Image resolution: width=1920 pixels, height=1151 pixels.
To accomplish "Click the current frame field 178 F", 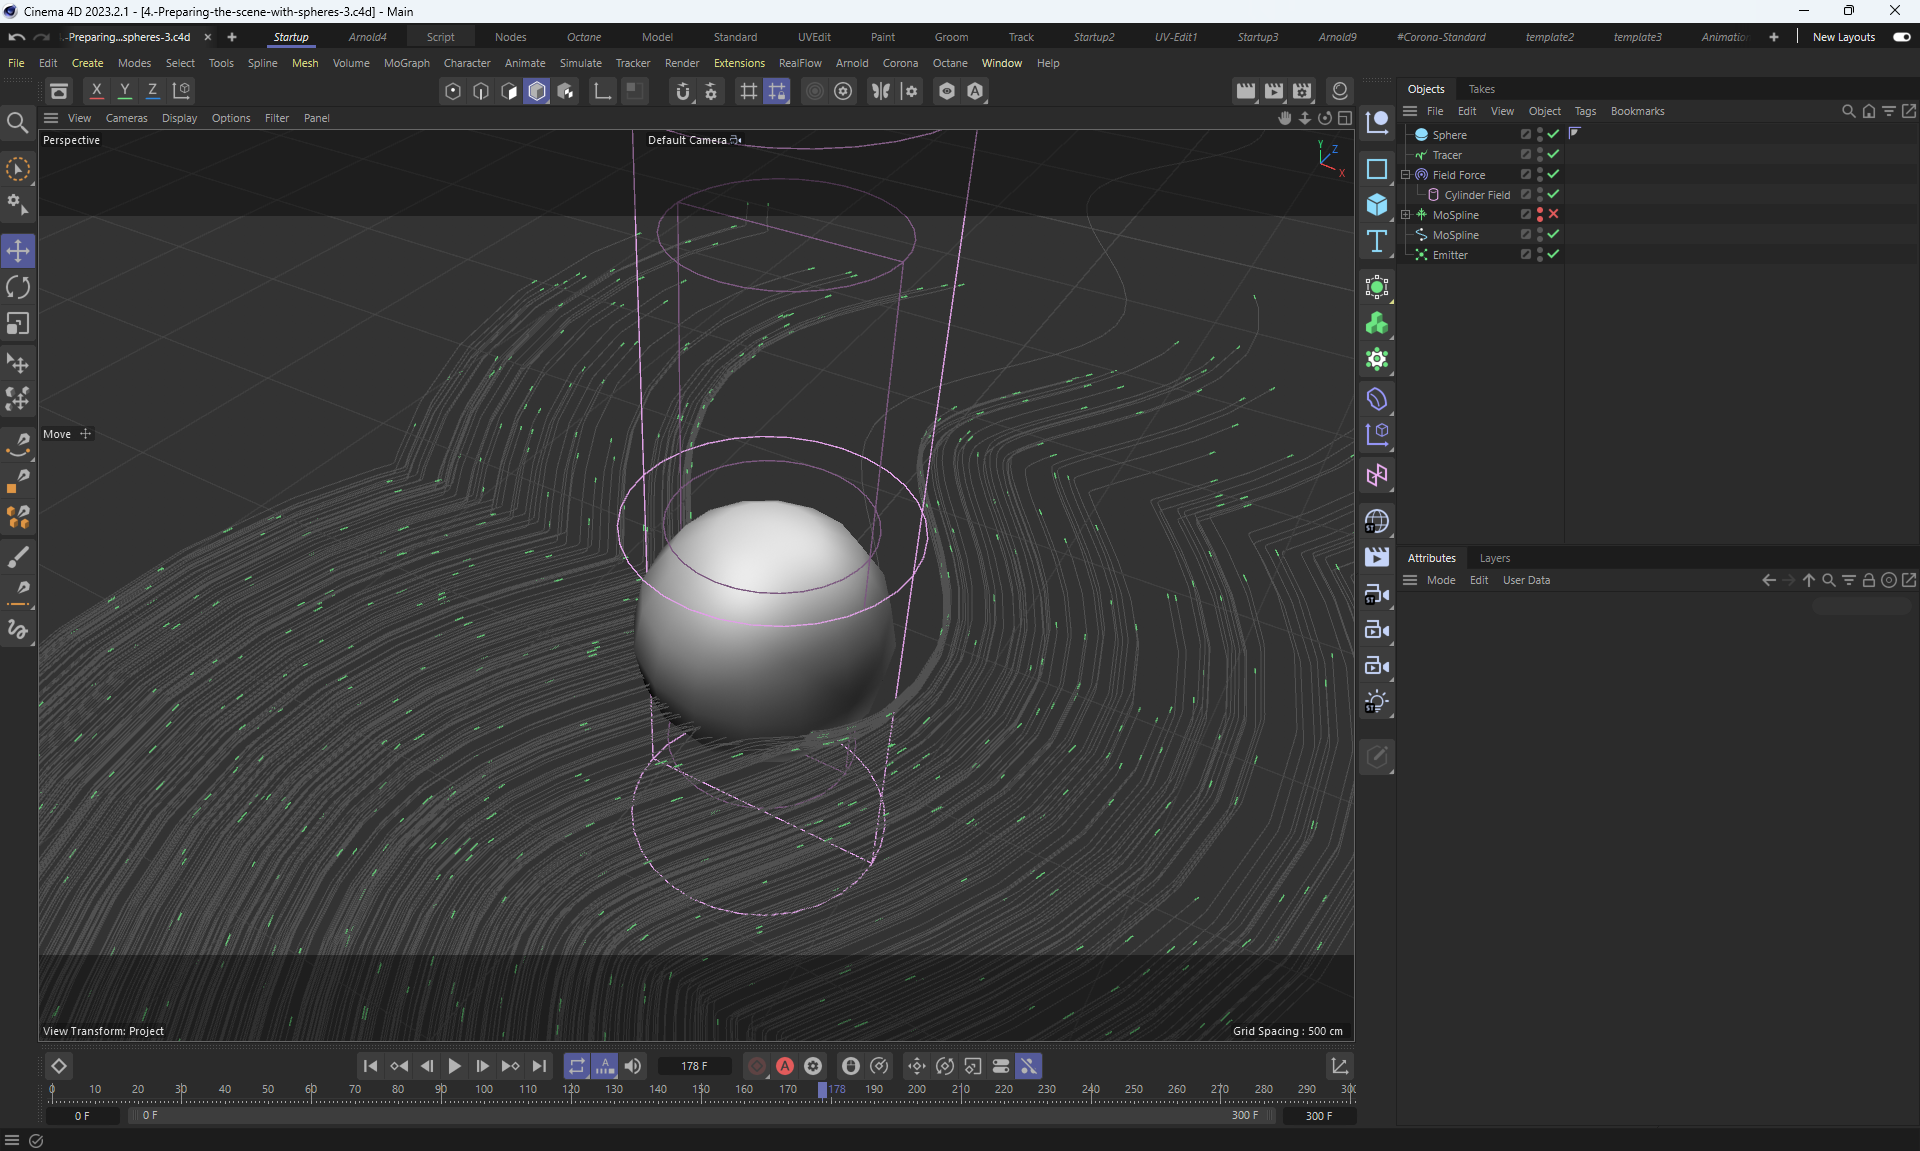I will pos(694,1066).
